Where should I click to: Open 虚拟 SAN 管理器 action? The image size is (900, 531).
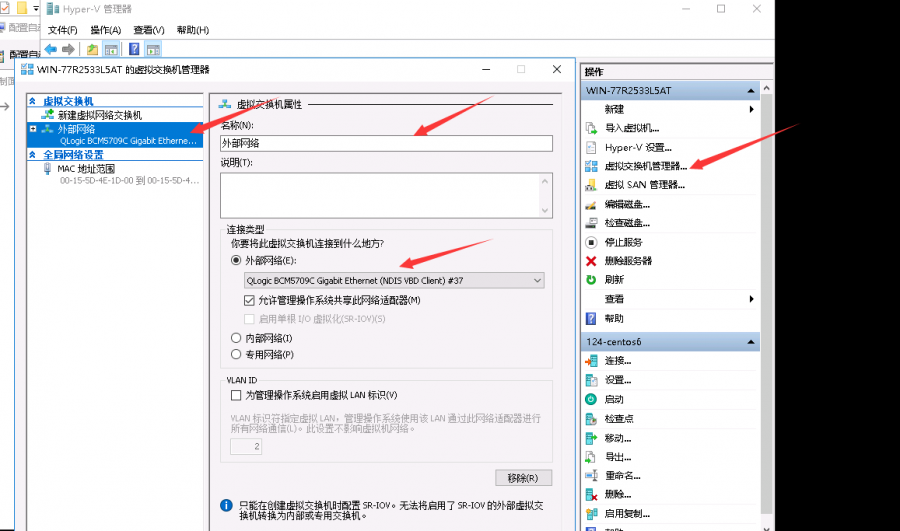(644, 185)
